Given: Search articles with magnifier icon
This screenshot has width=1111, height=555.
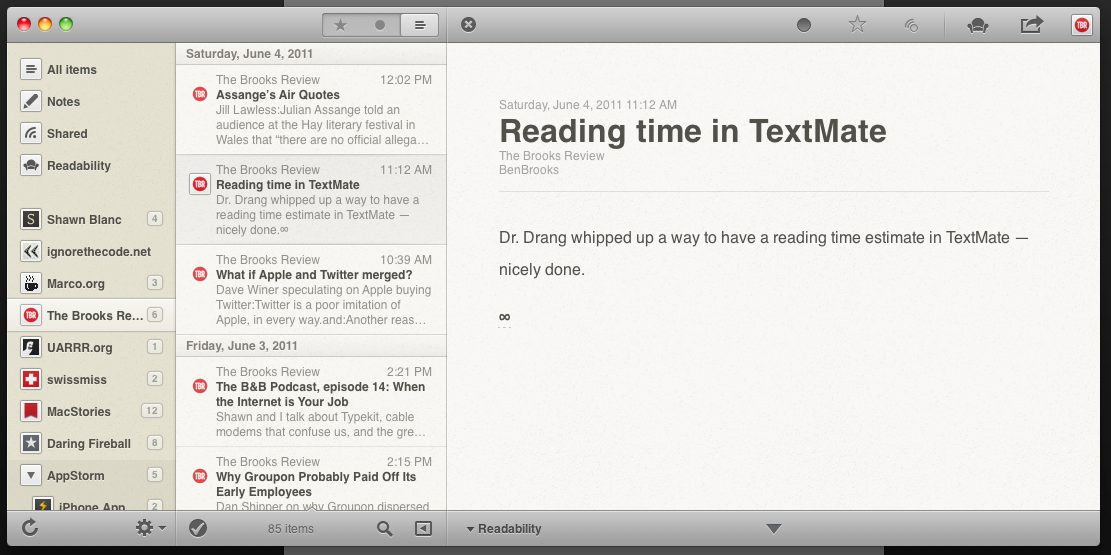Looking at the screenshot, I should 385,528.
